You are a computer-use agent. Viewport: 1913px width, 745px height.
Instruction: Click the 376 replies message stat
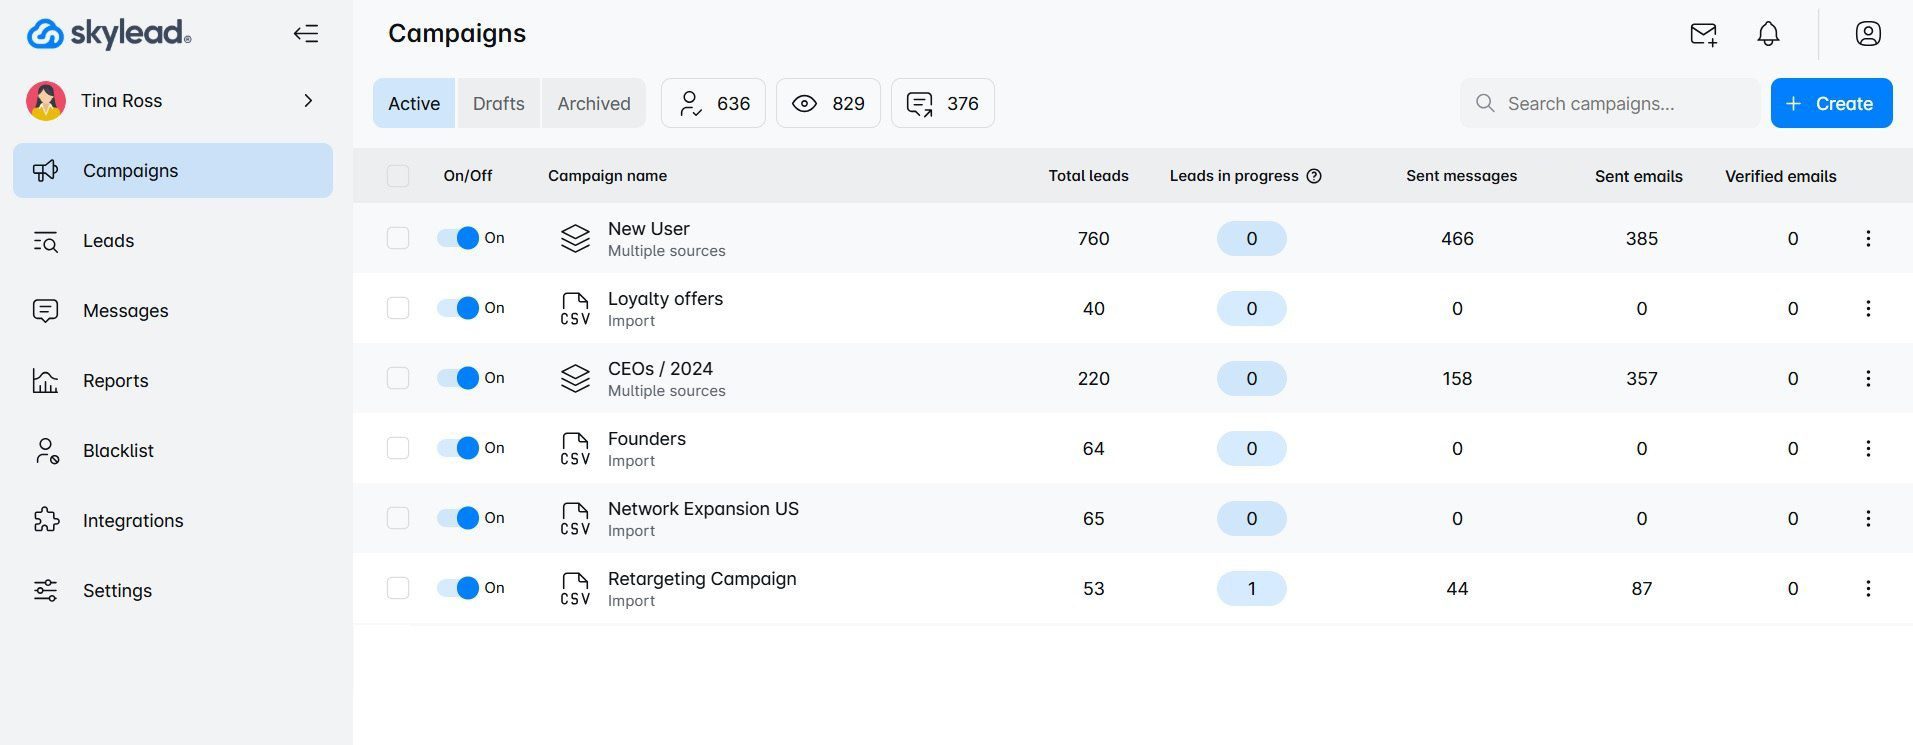942,103
